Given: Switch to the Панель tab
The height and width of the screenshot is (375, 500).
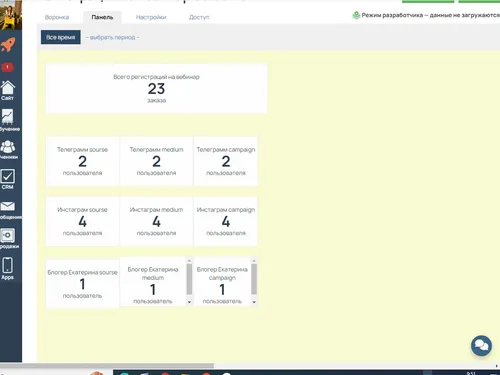Looking at the screenshot, I should 102,17.
